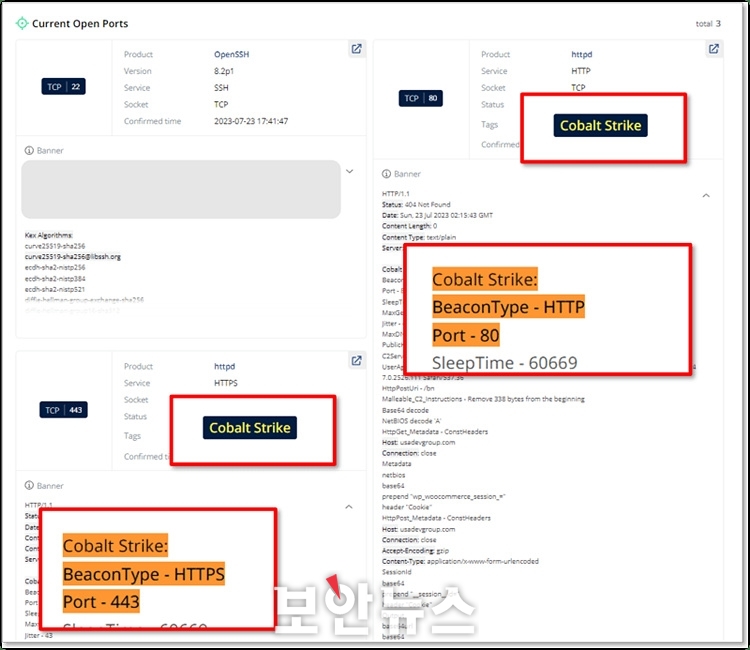Click the 'Confirmed time' label in SSH card
The image size is (750, 650).
tap(153, 121)
